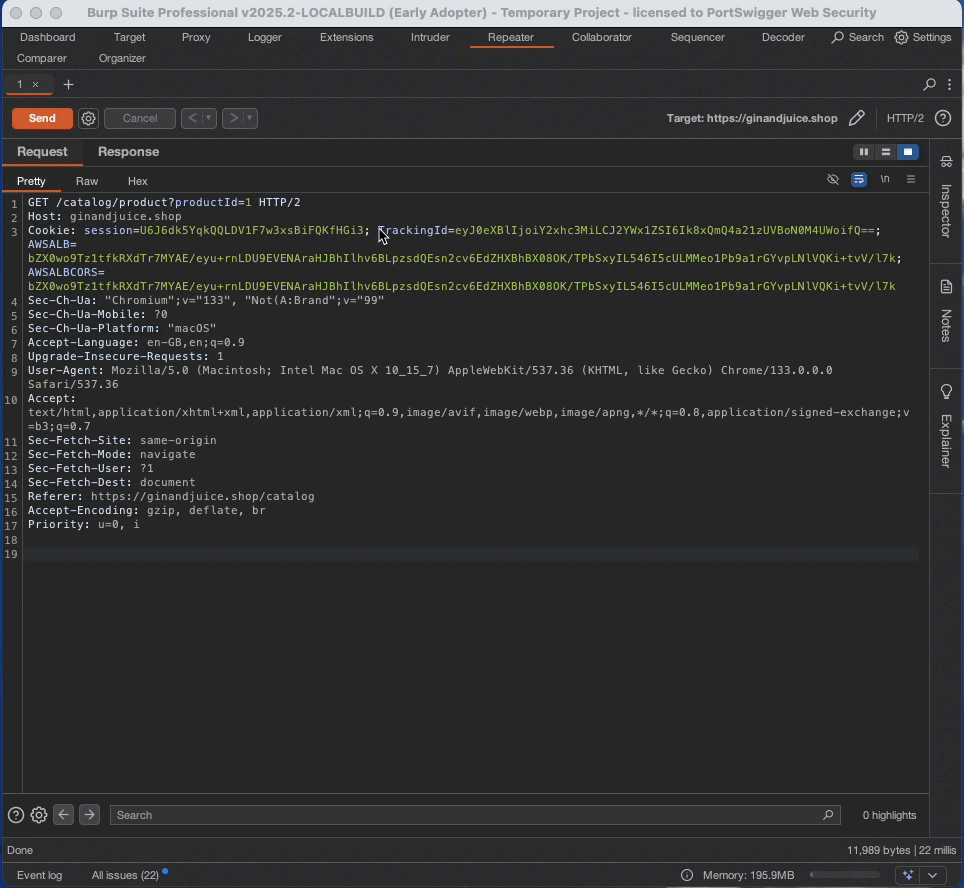Click the orange Send button
The width and height of the screenshot is (964, 888).
click(x=42, y=118)
